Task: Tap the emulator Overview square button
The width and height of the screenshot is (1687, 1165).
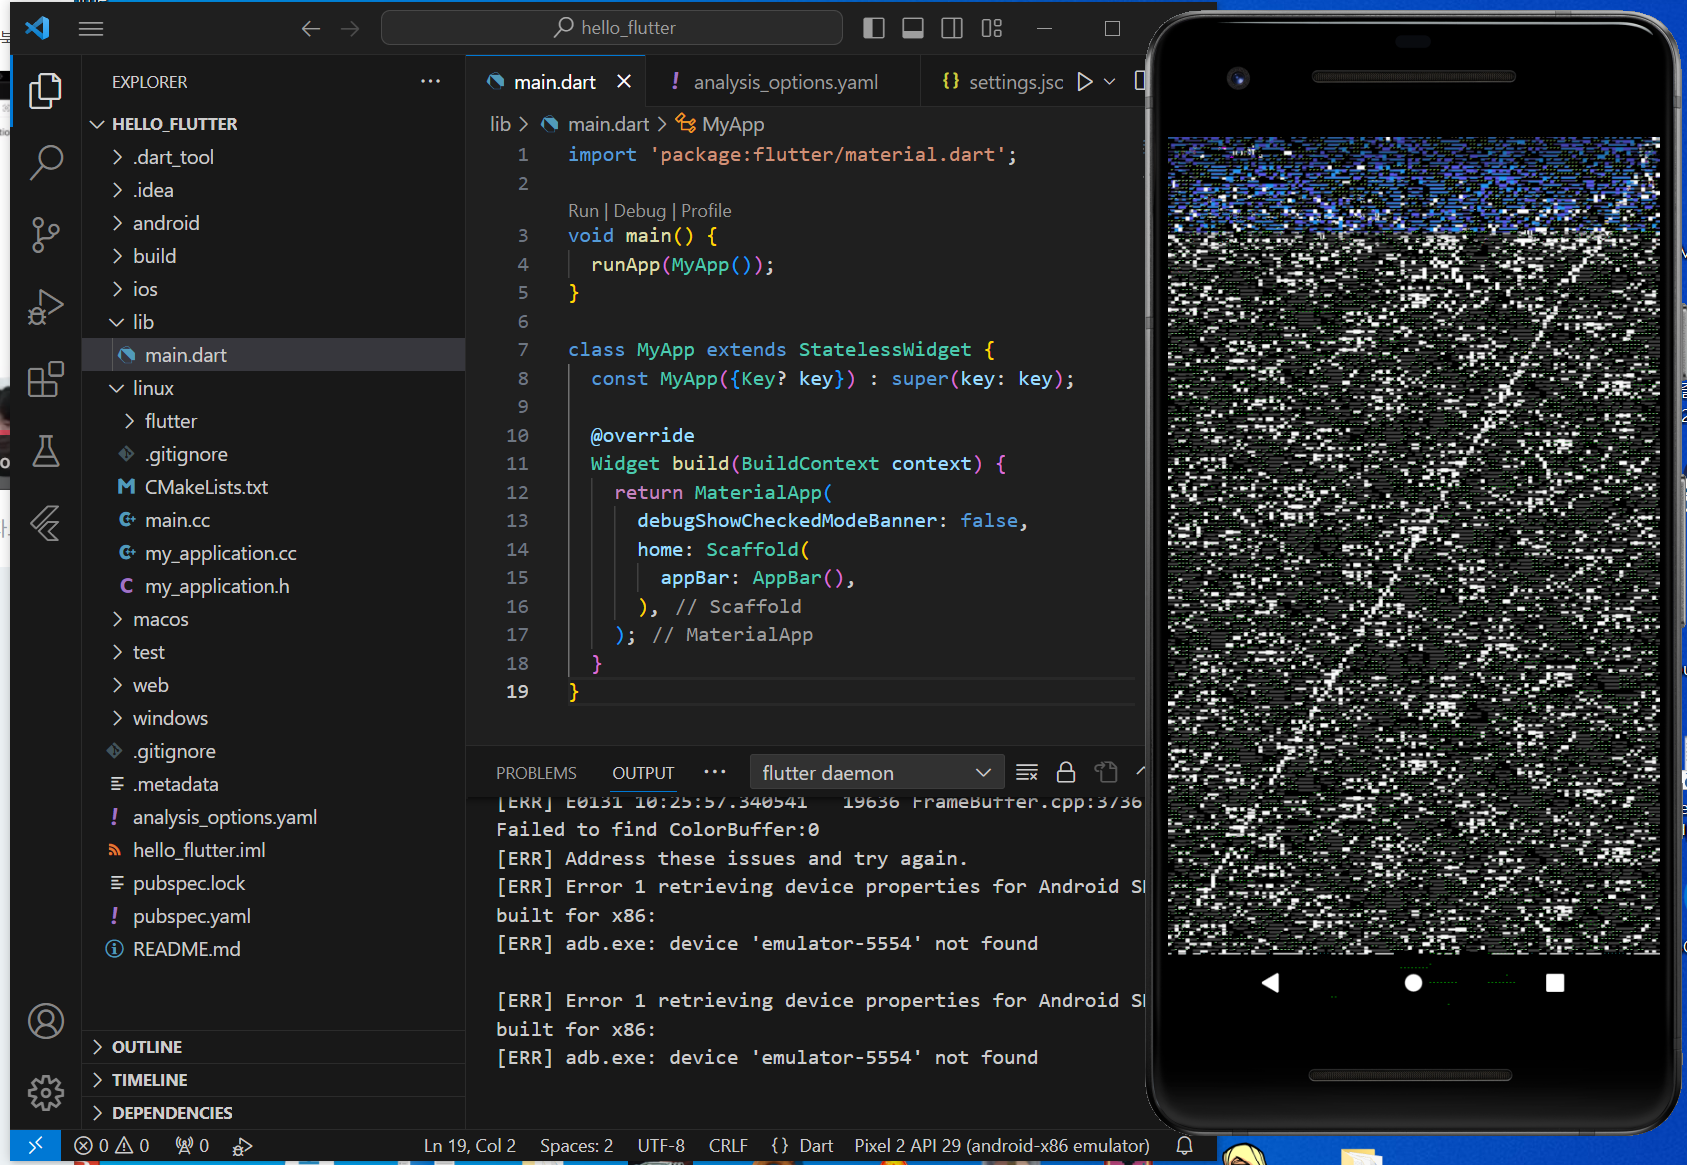Action: 1555,983
